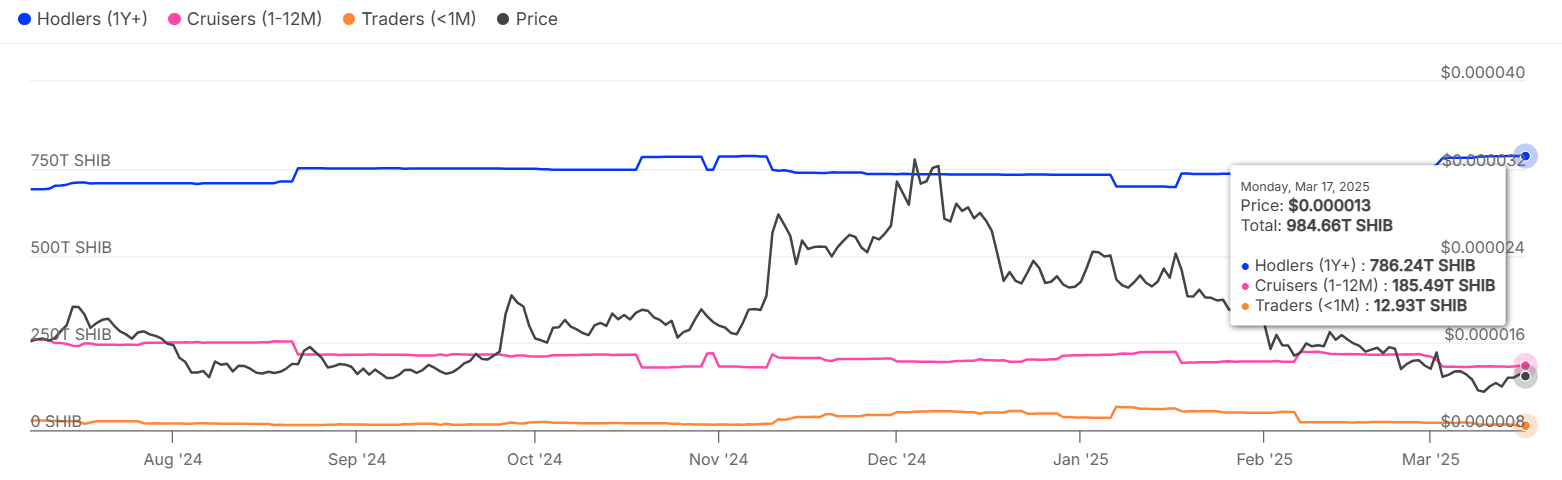Image resolution: width=1562 pixels, height=480 pixels.
Task: Click the $0.000040 price axis label
Action: [x=1482, y=73]
